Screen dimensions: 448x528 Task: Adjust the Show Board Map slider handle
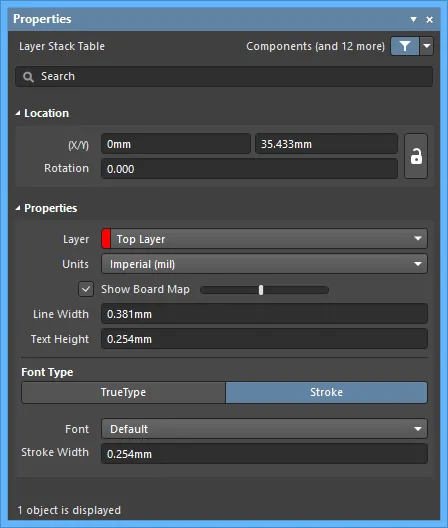point(261,290)
